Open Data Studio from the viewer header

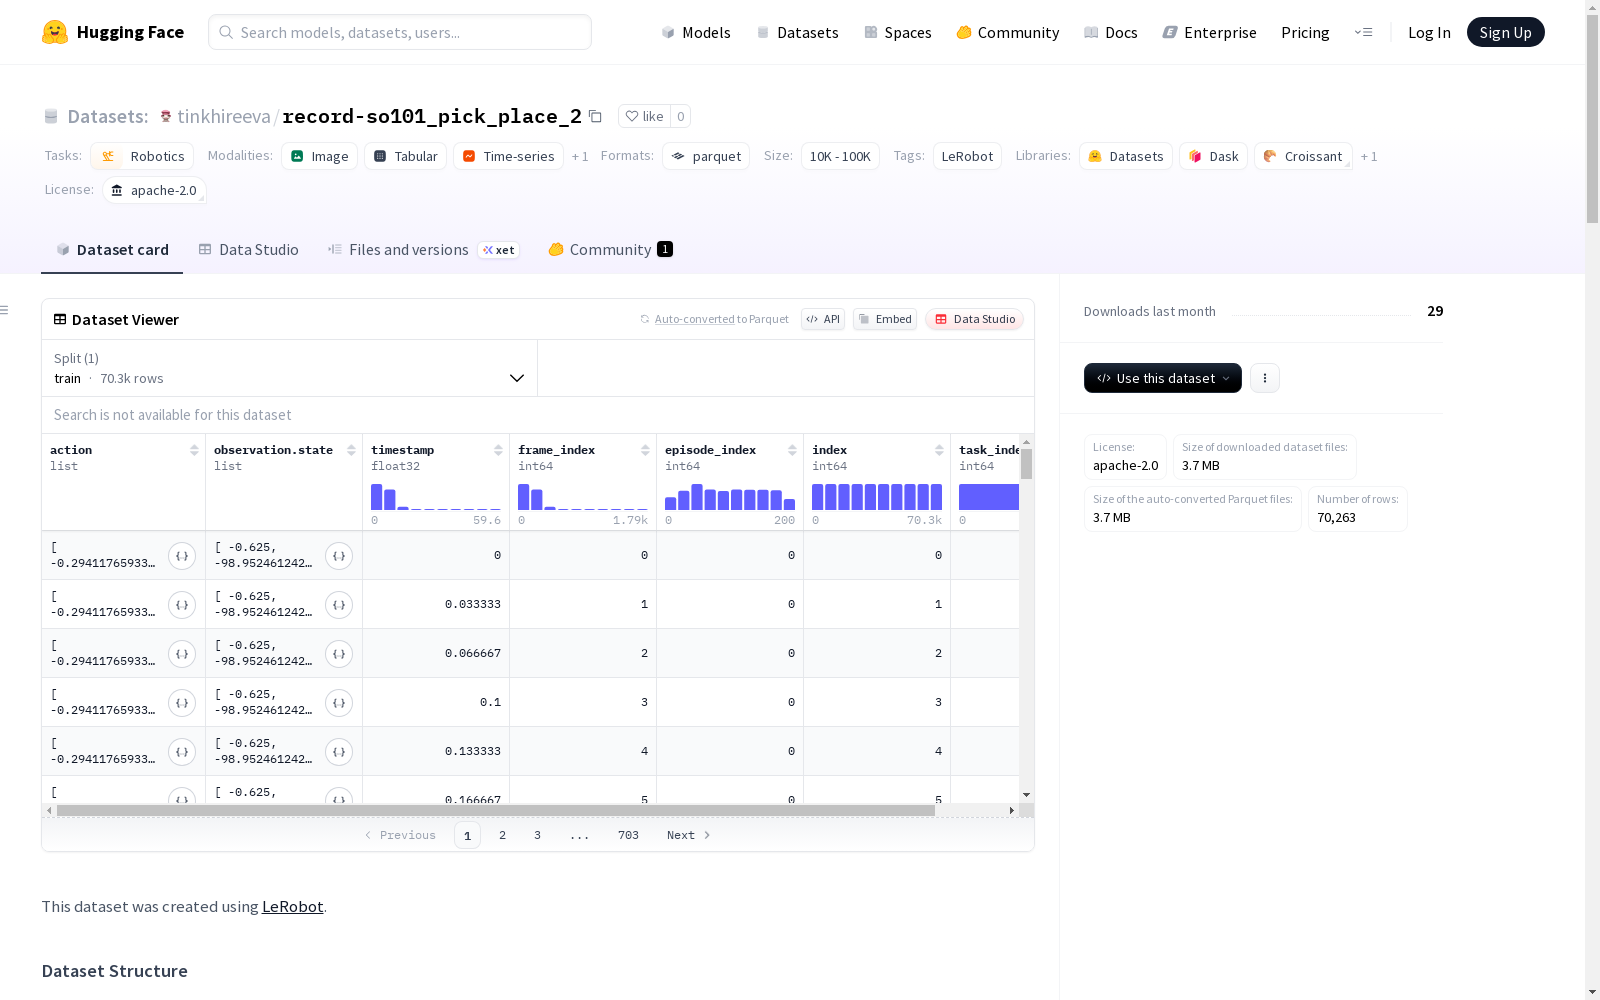pyautogui.click(x=975, y=319)
